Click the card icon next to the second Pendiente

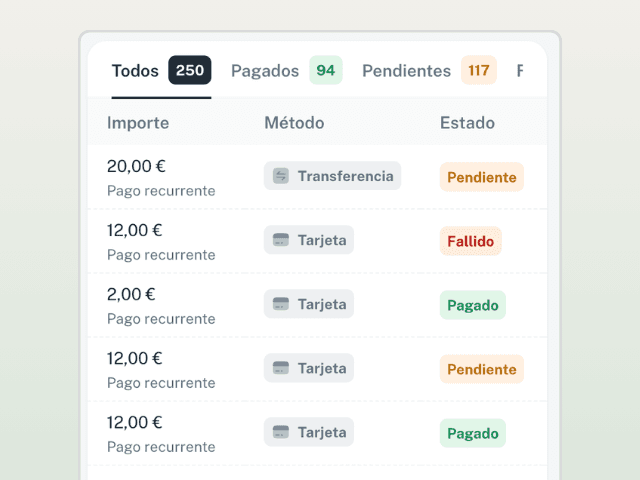tap(281, 368)
